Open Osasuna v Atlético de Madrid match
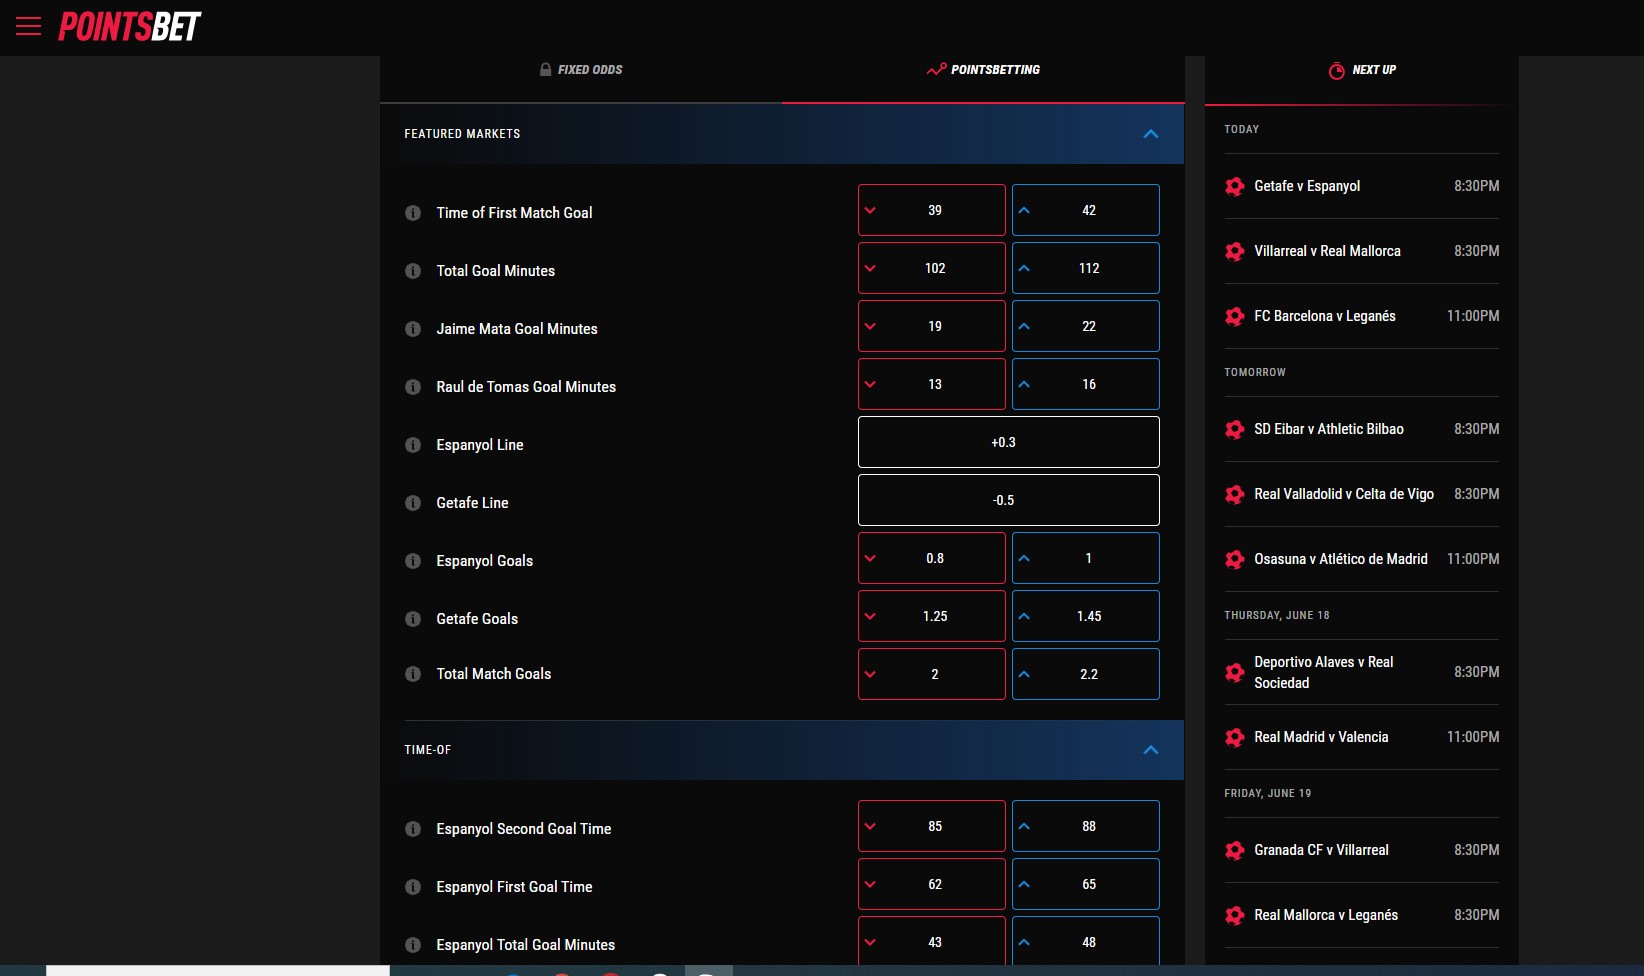This screenshot has width=1644, height=976. coord(1362,559)
